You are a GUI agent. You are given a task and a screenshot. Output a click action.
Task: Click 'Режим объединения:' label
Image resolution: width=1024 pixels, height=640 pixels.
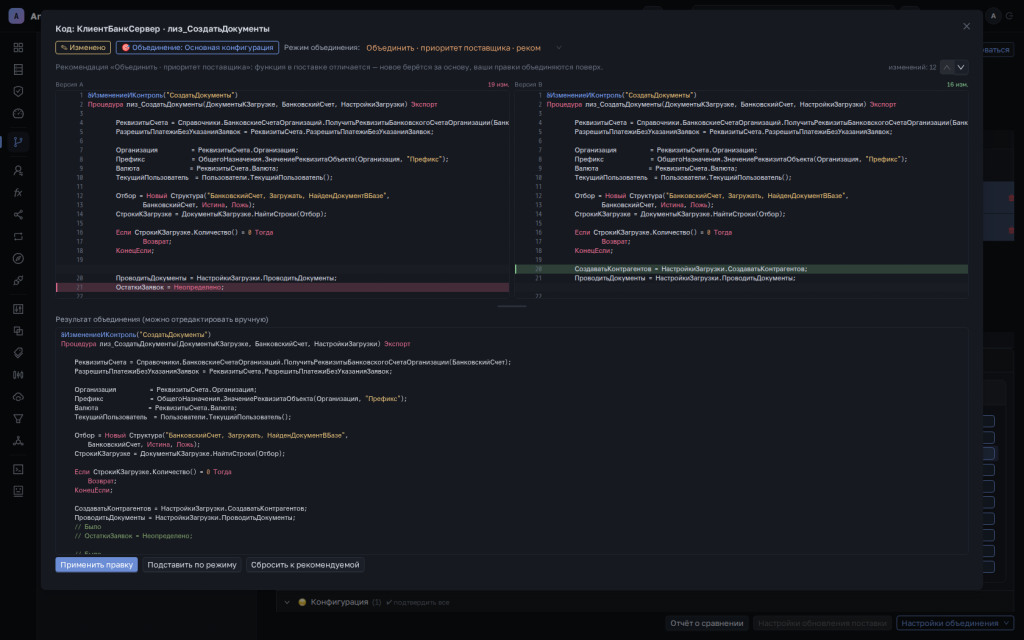click(x=322, y=48)
